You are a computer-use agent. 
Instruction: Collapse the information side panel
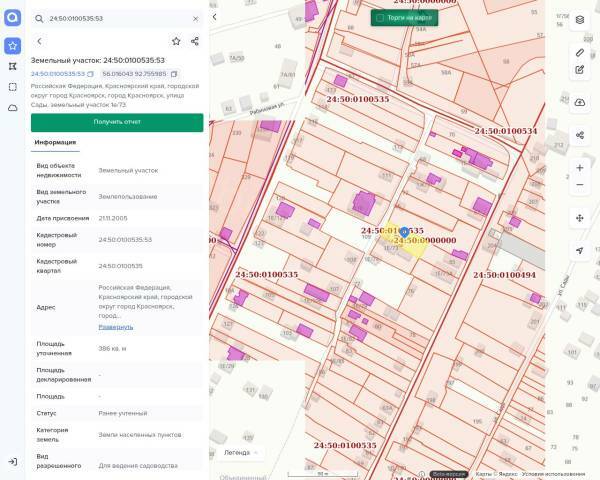(214, 17)
